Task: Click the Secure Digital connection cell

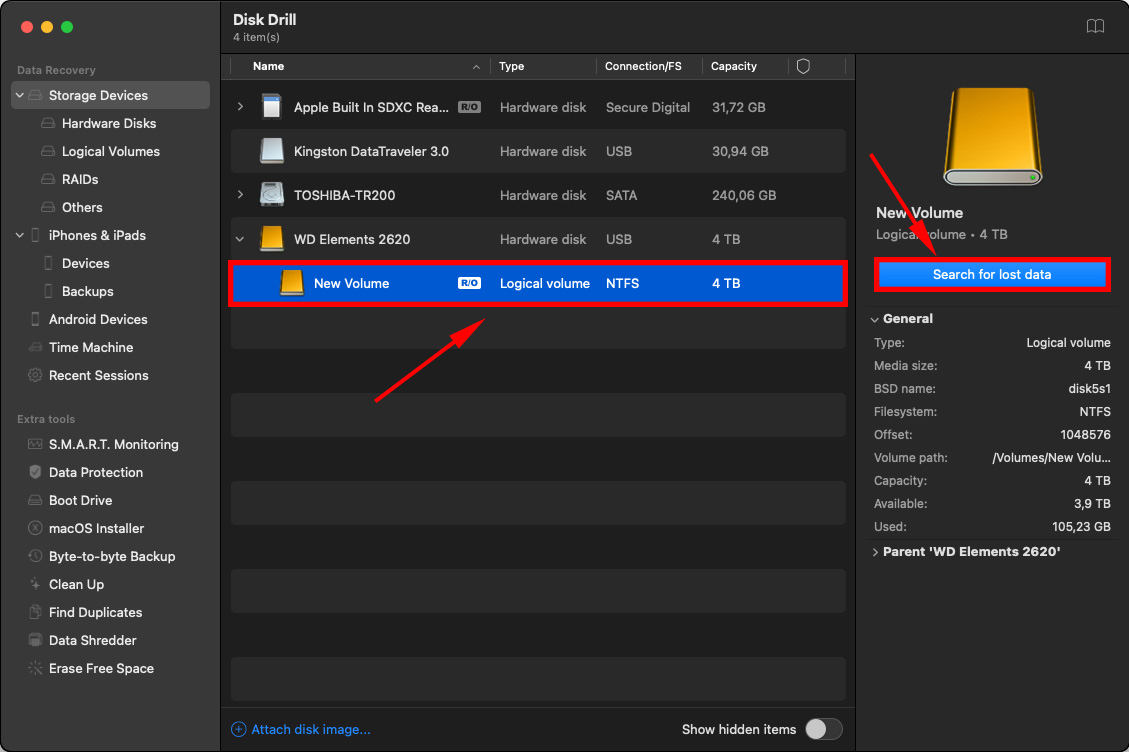Action: (x=647, y=107)
